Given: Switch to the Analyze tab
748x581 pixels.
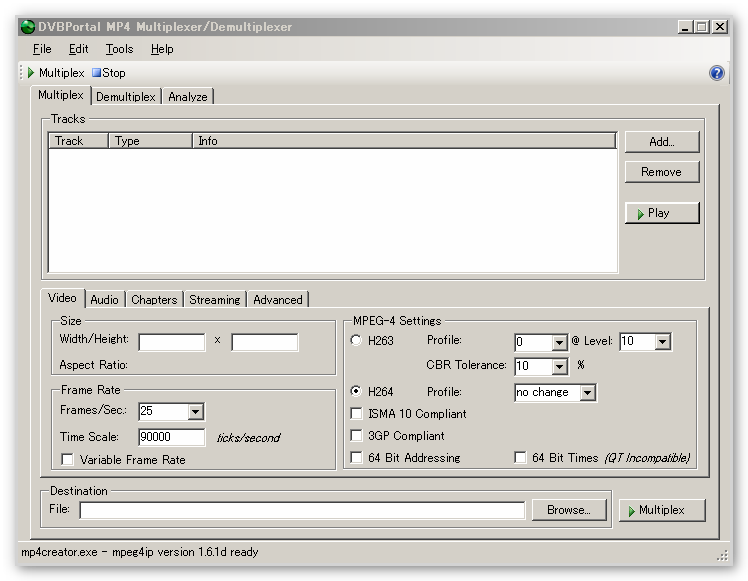Looking at the screenshot, I should point(187,97).
